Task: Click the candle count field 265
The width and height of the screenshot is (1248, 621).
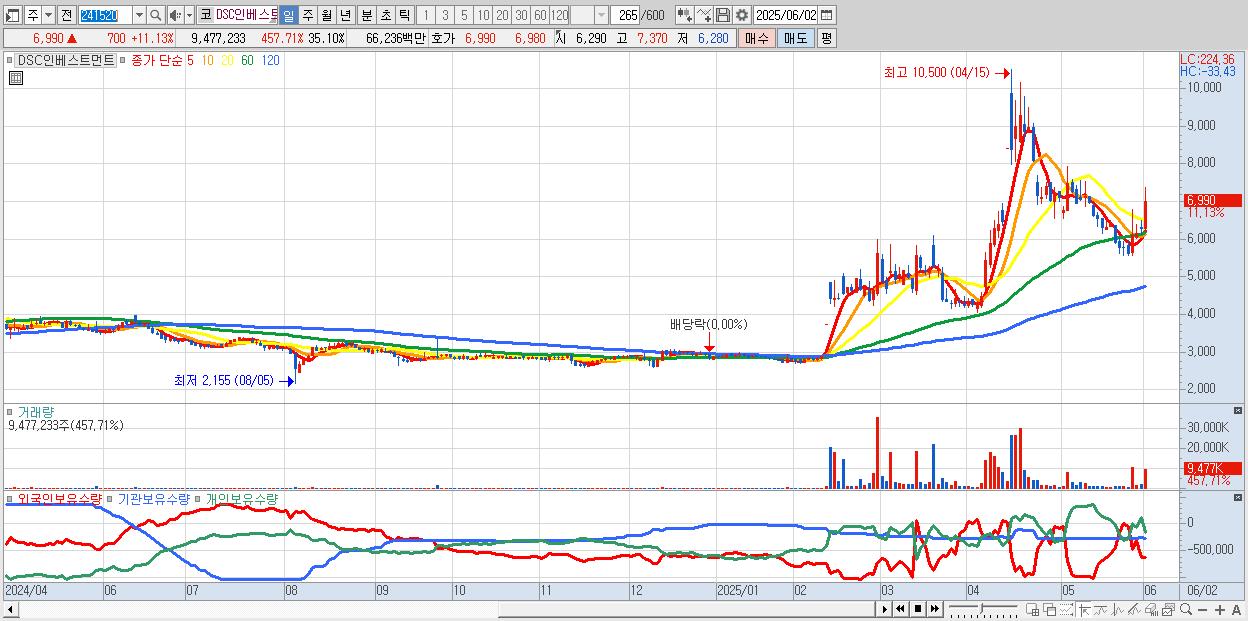Action: click(x=626, y=16)
